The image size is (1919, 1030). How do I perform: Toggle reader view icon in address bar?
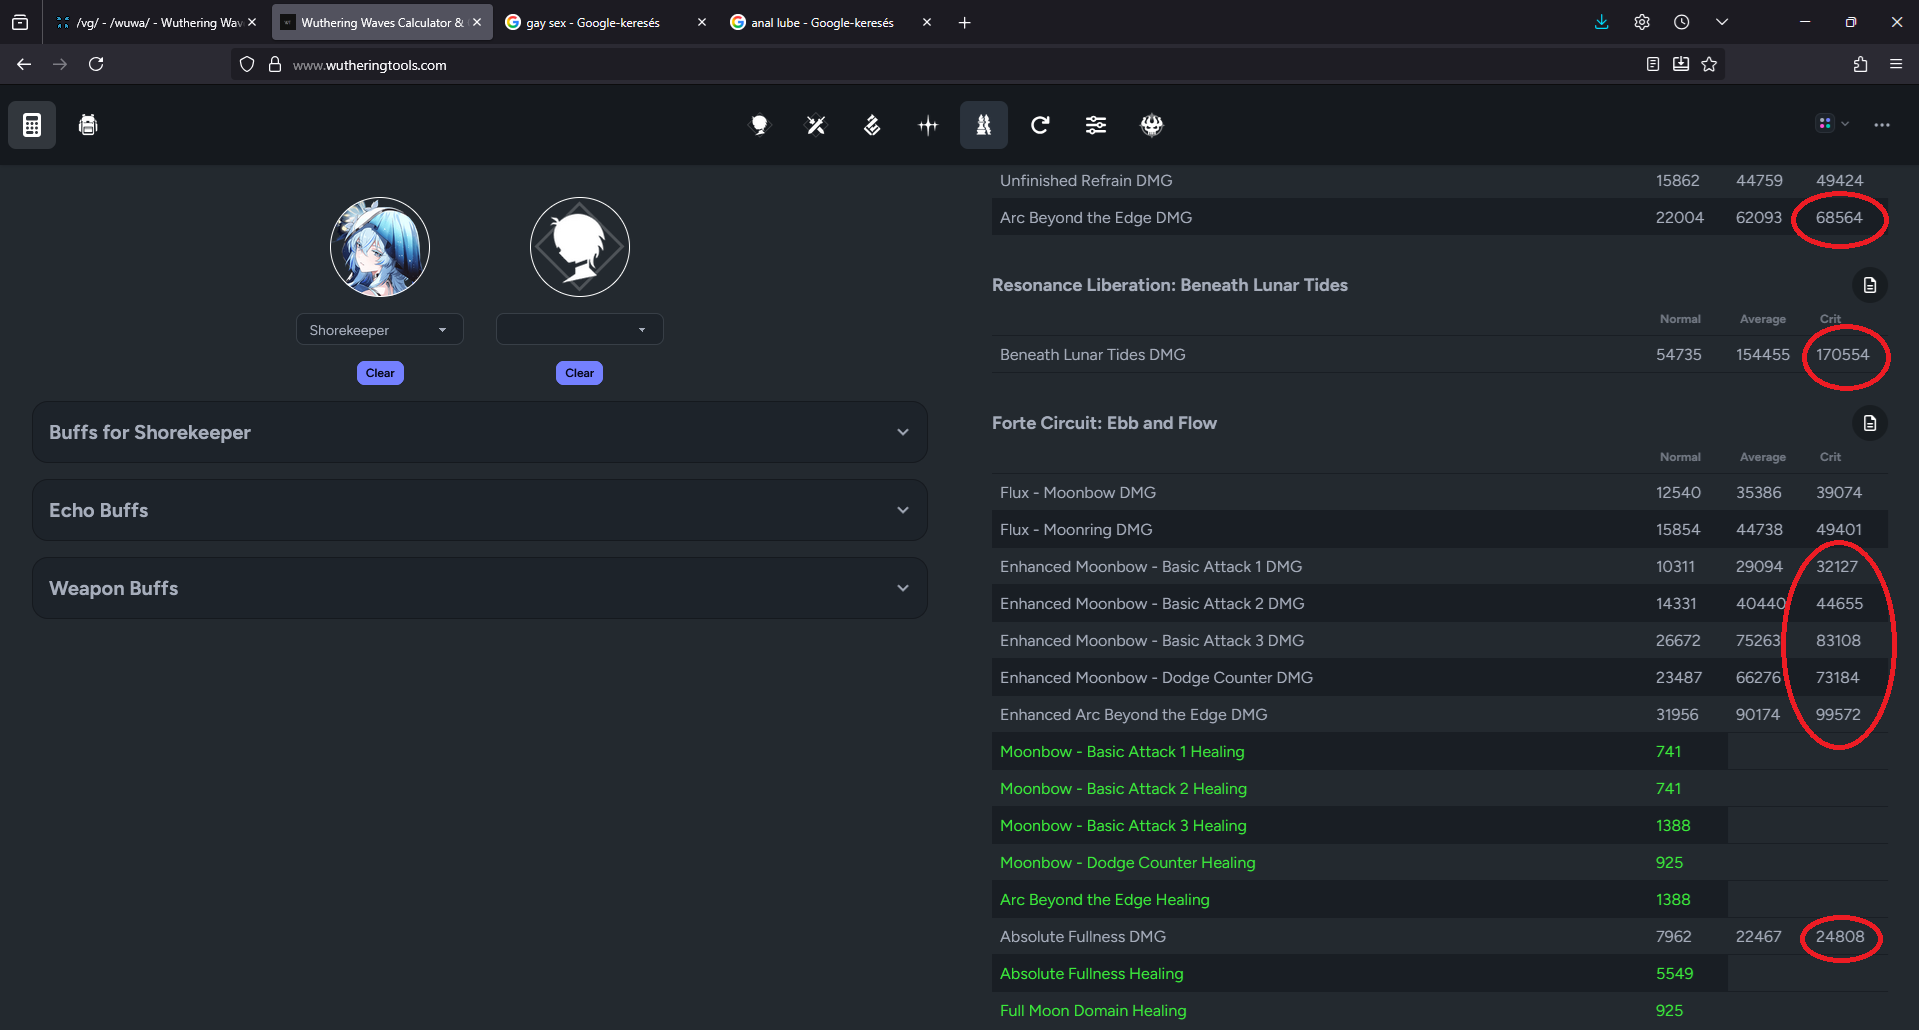1653,64
